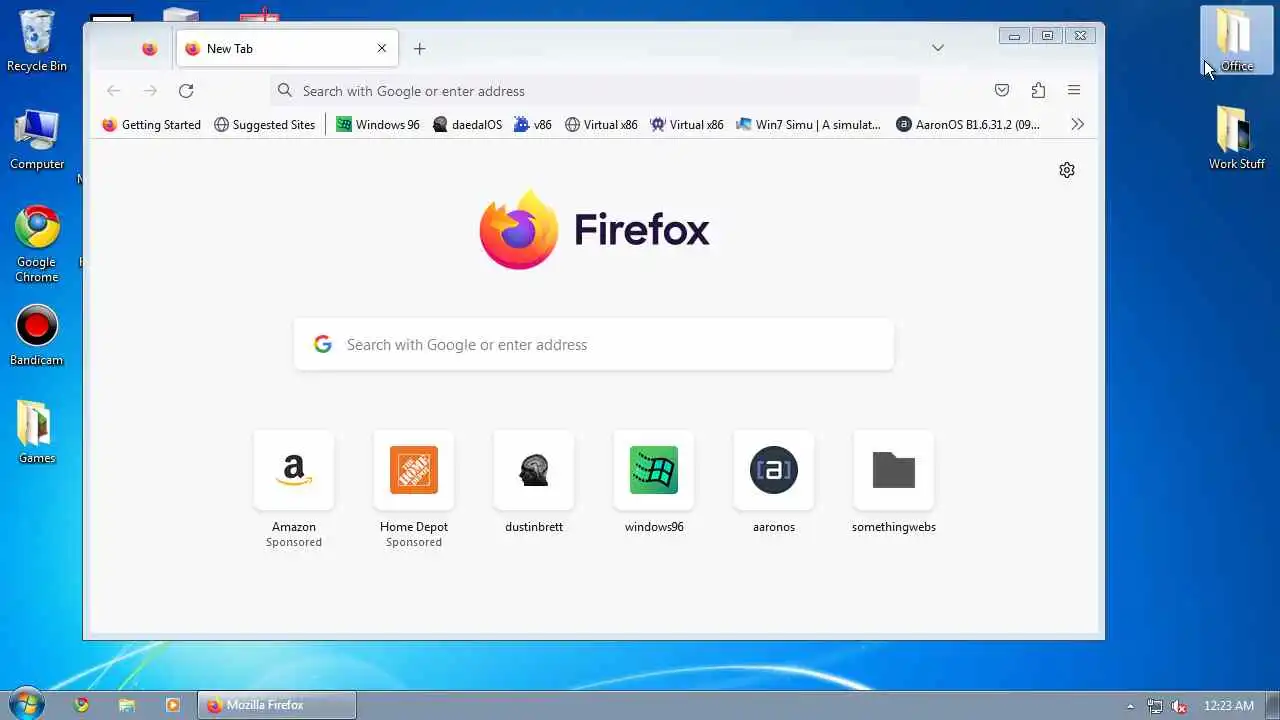Select the Google Chrome desktop icon
The image size is (1280, 720).
(37, 244)
